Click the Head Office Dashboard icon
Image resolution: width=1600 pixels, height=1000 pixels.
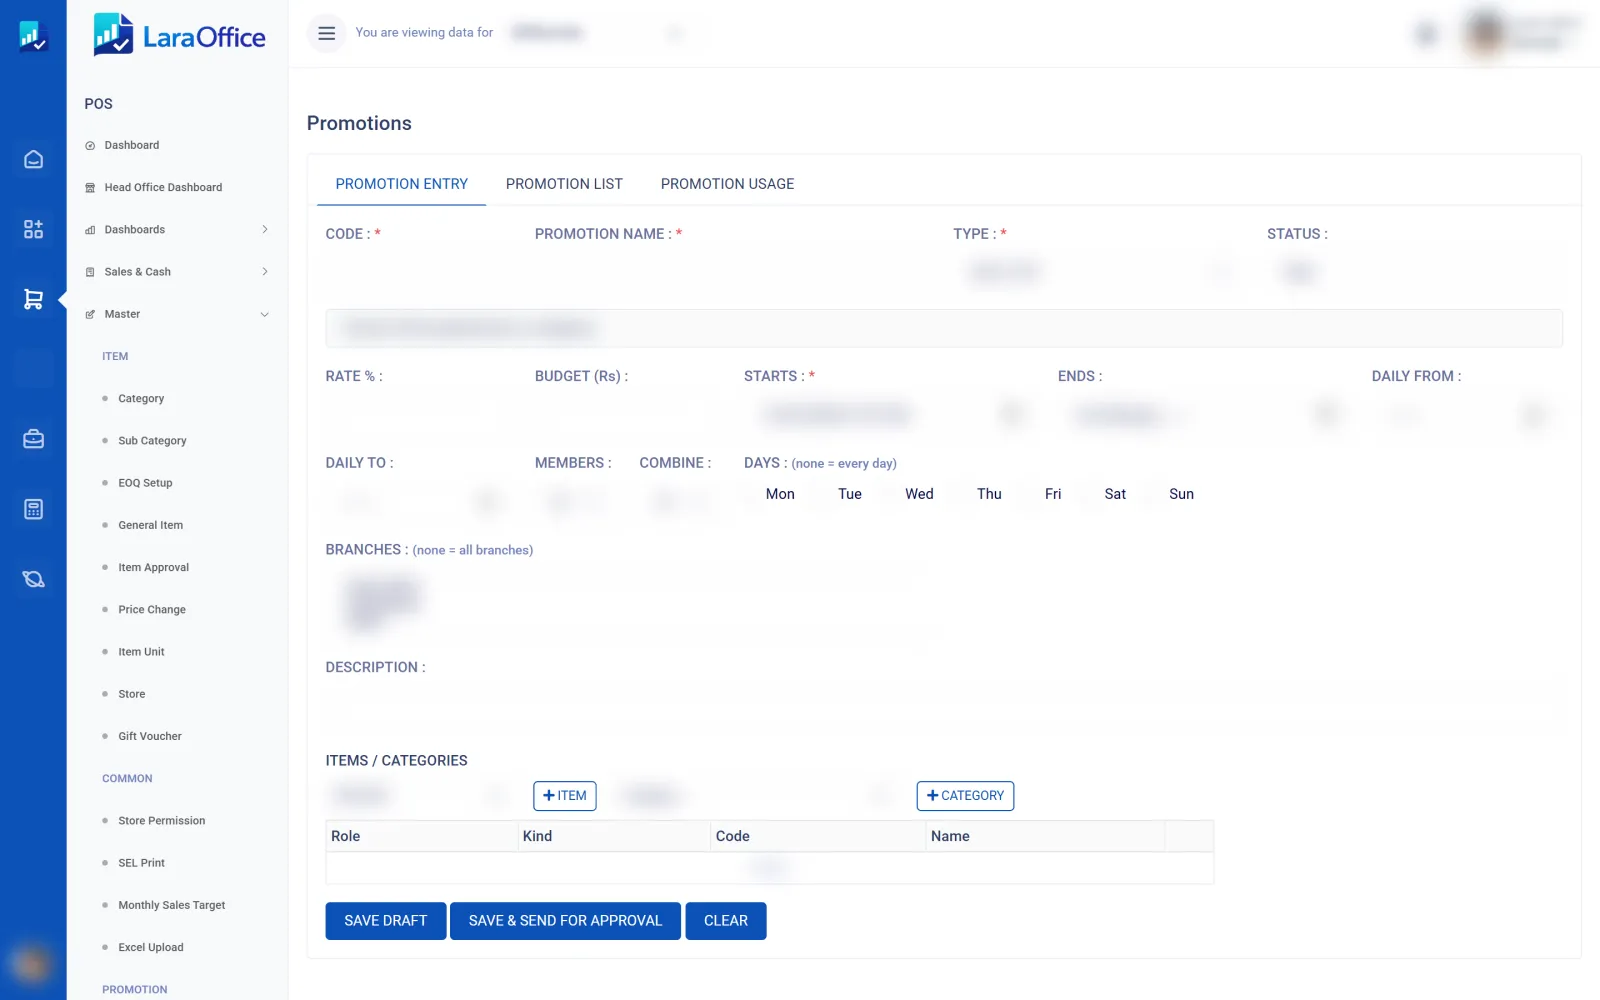90,188
